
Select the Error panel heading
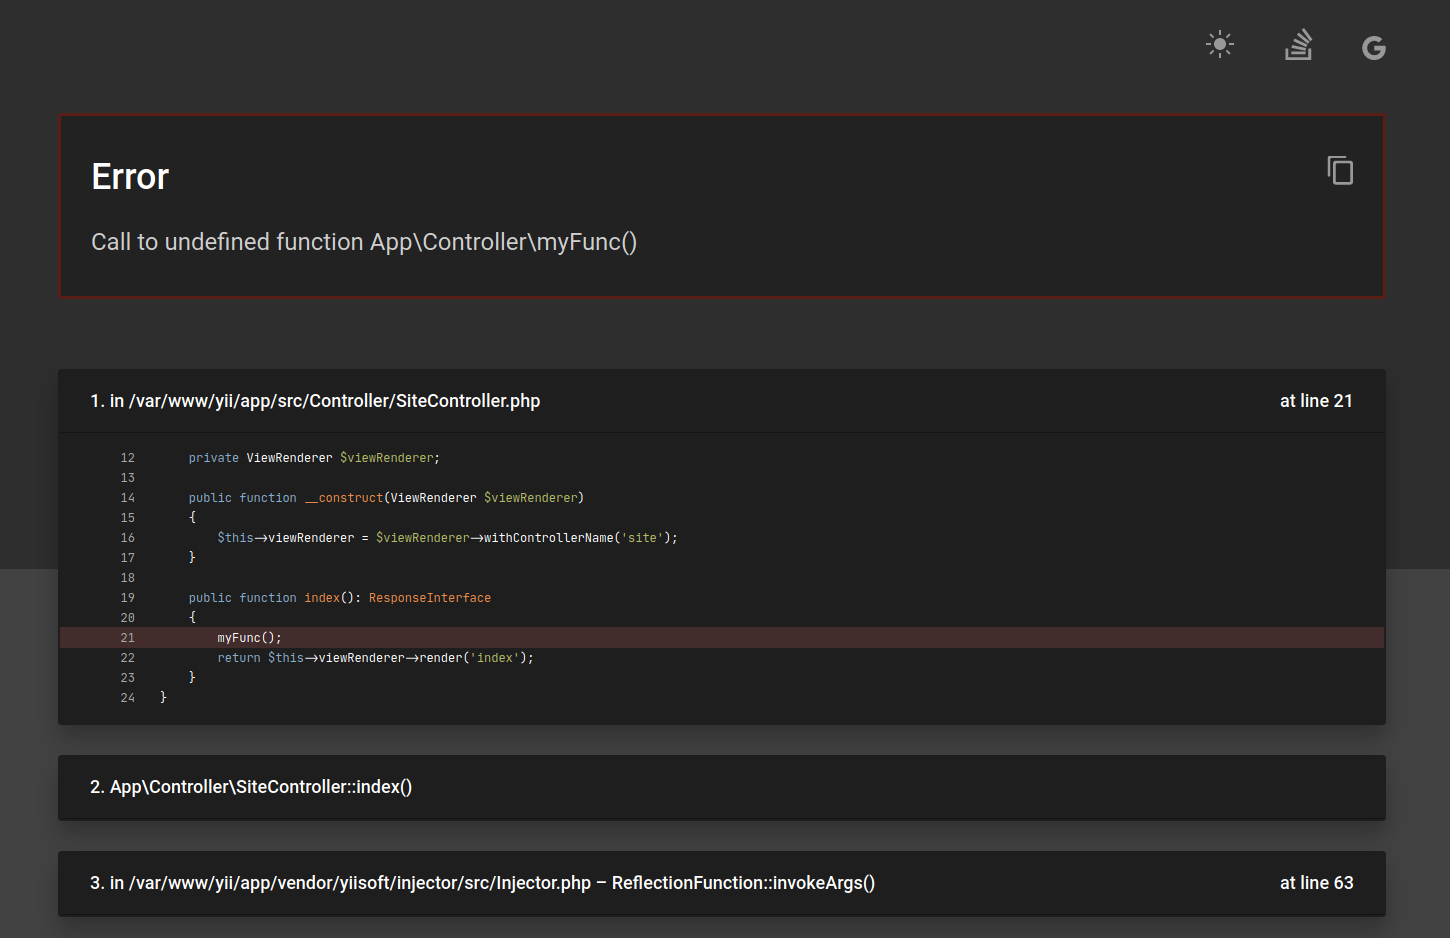coord(129,177)
